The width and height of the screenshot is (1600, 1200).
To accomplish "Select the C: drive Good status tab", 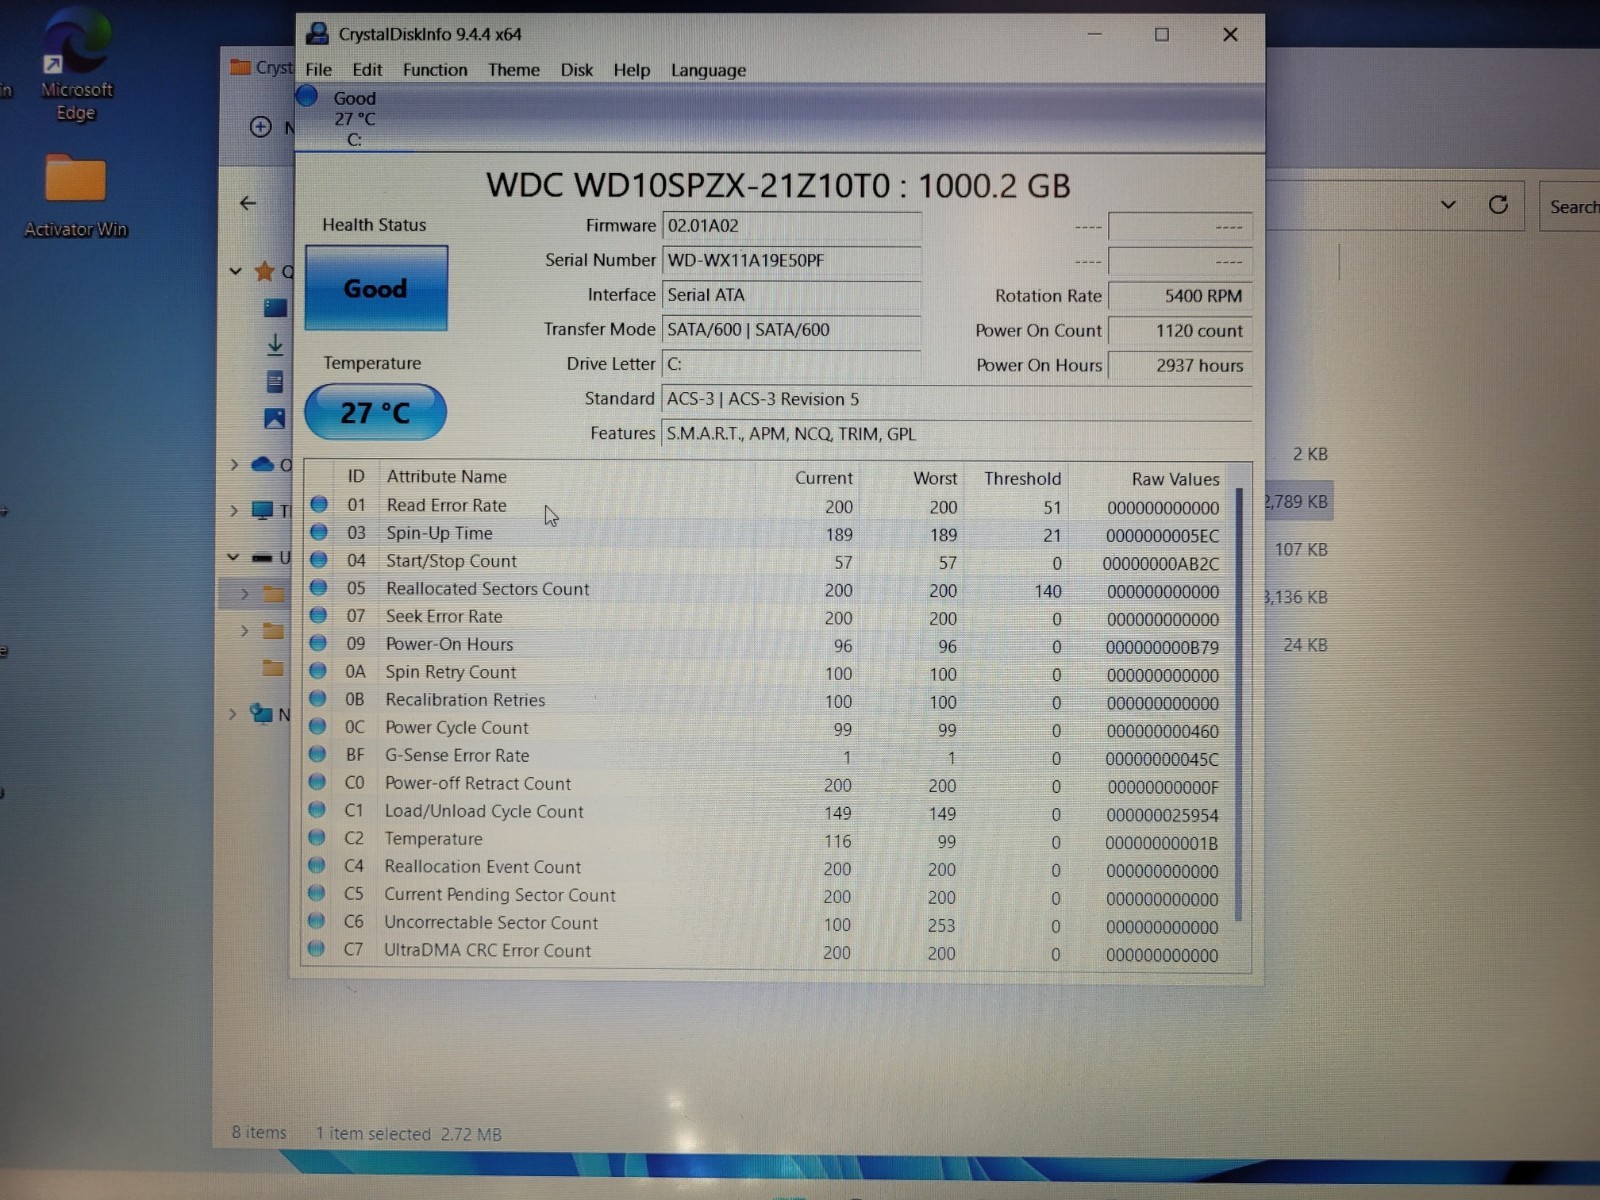I will pos(355,118).
